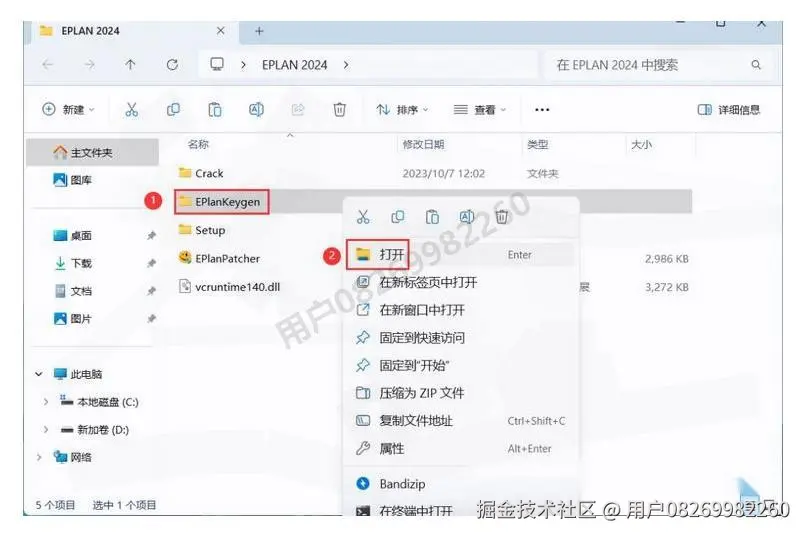Select the EPlanKeygen folder
The height and width of the screenshot is (537, 806).
tap(219, 202)
